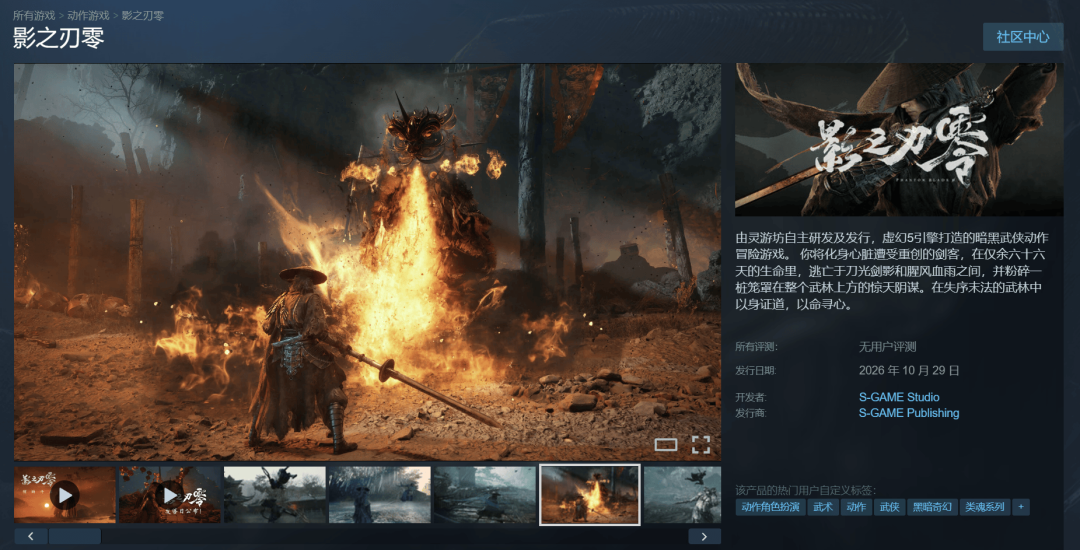Select the 动作 tag
This screenshot has width=1080, height=550.
click(x=856, y=507)
